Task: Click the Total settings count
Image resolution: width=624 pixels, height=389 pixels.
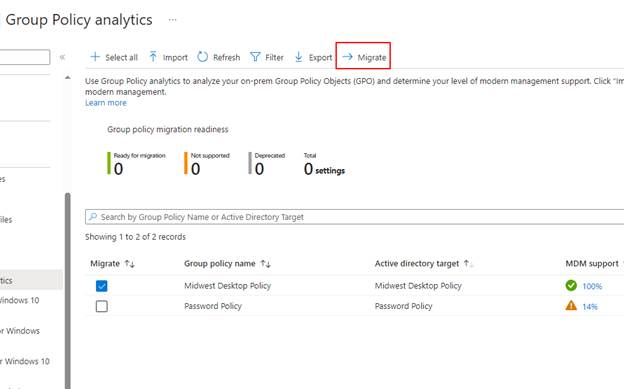Action: [x=324, y=169]
